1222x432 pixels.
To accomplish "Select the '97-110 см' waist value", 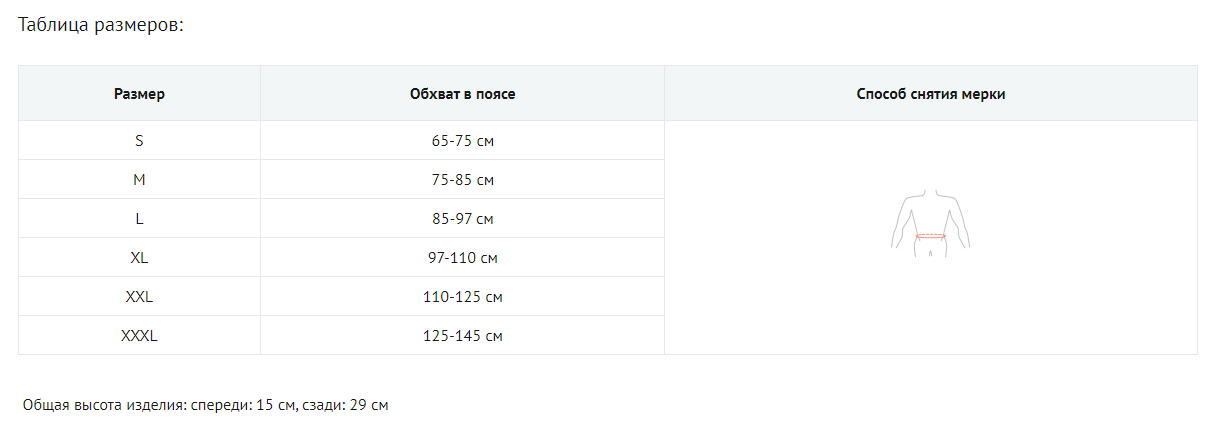I will tap(462, 258).
